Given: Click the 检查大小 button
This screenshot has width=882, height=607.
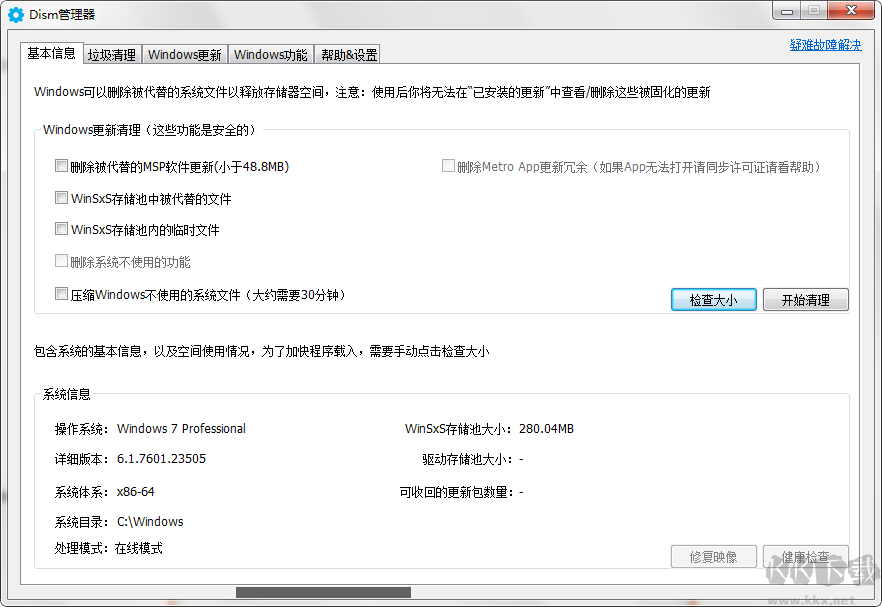Looking at the screenshot, I should click(x=713, y=300).
